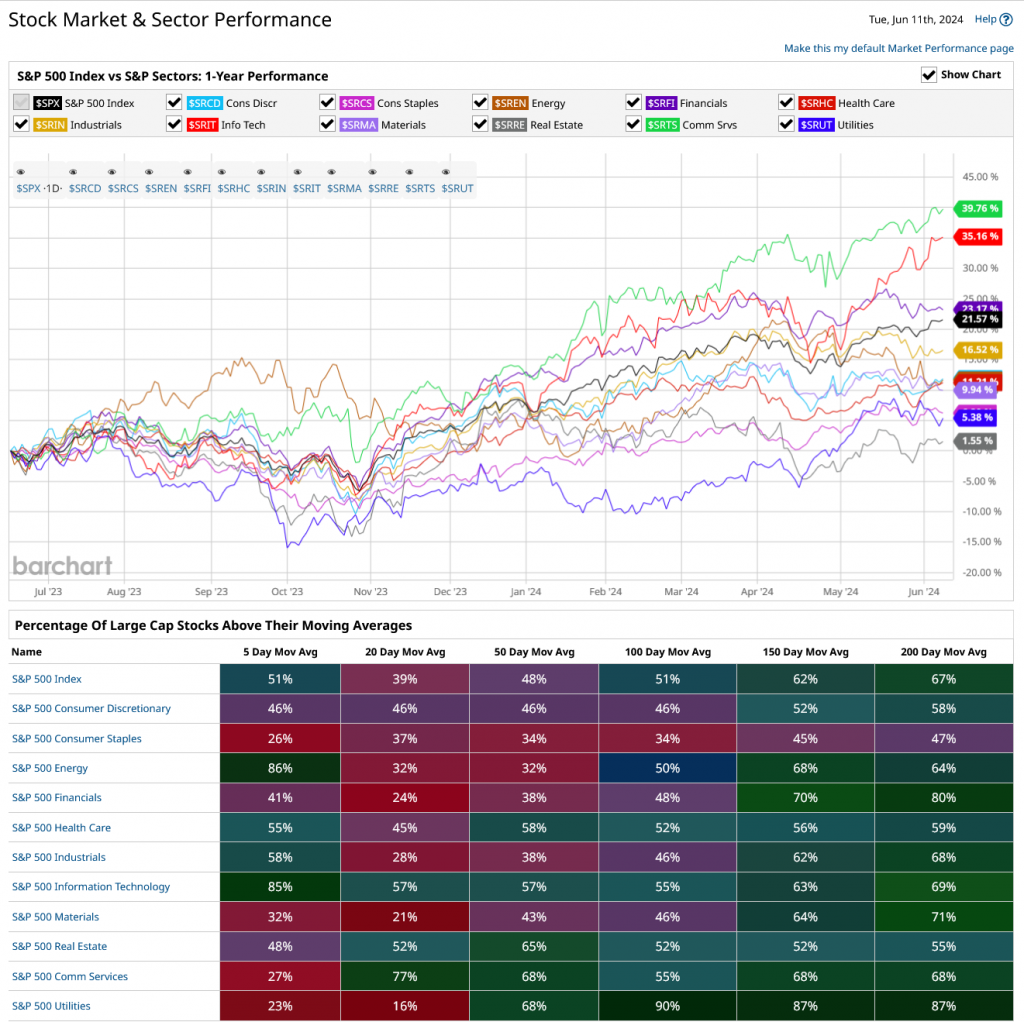The height and width of the screenshot is (1022, 1024).
Task: Toggle visibility eye above $SRMA legend
Action: [x=332, y=172]
